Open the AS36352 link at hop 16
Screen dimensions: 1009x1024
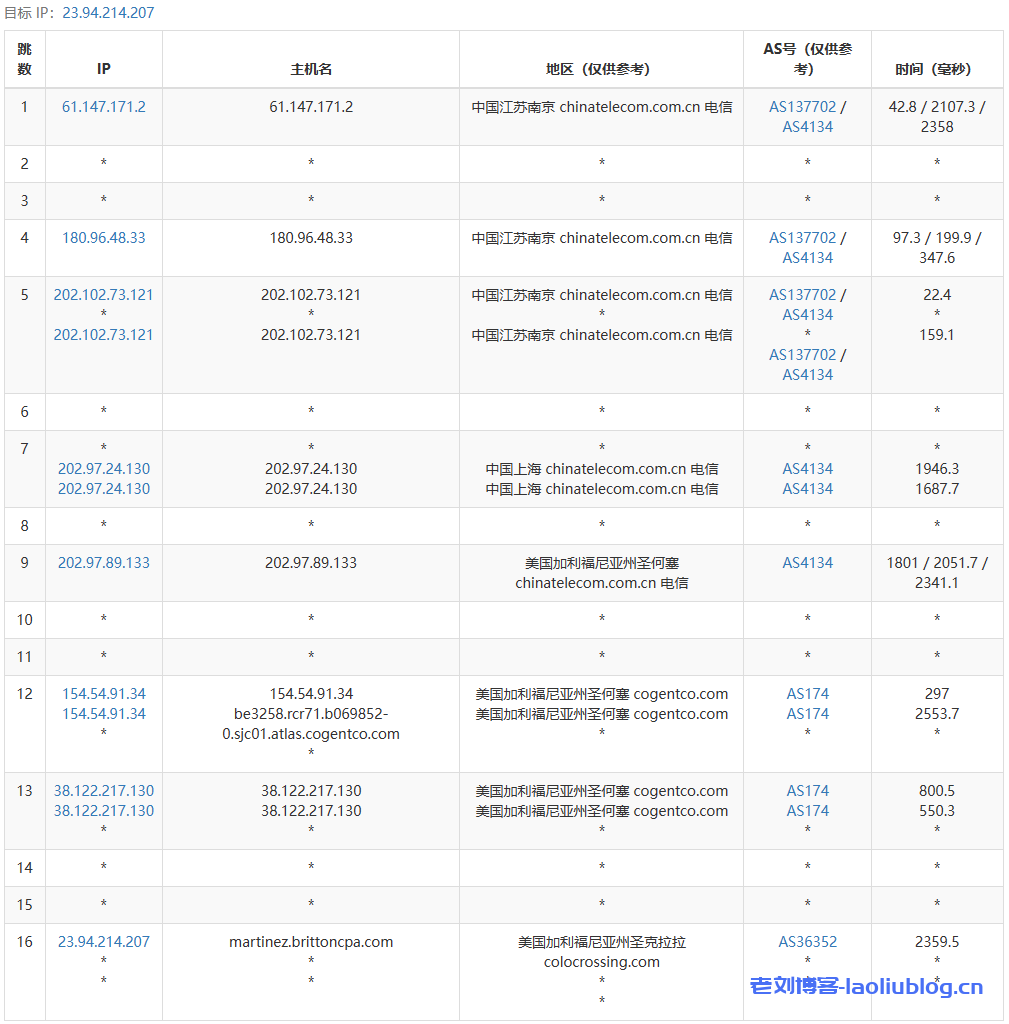click(x=806, y=941)
